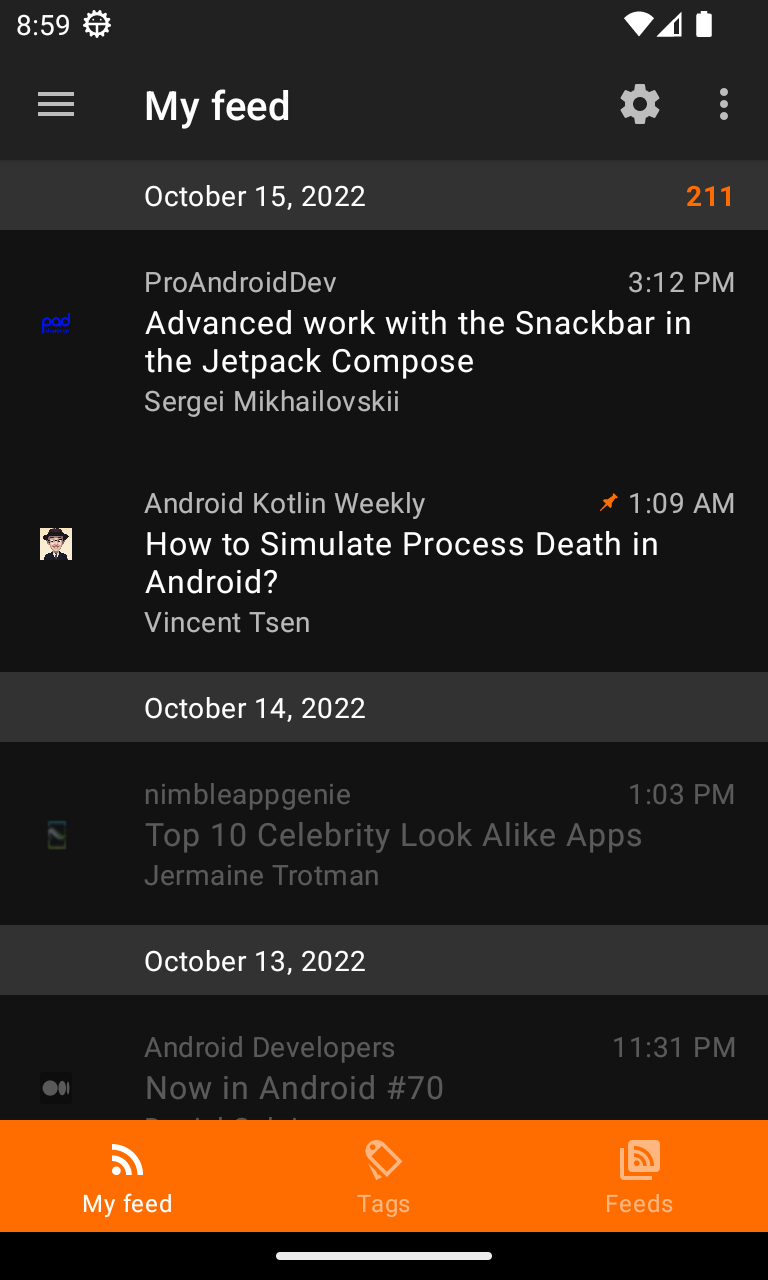Viewport: 768px width, 1280px height.
Task: Switch to the Feeds tab
Action: 639,1176
